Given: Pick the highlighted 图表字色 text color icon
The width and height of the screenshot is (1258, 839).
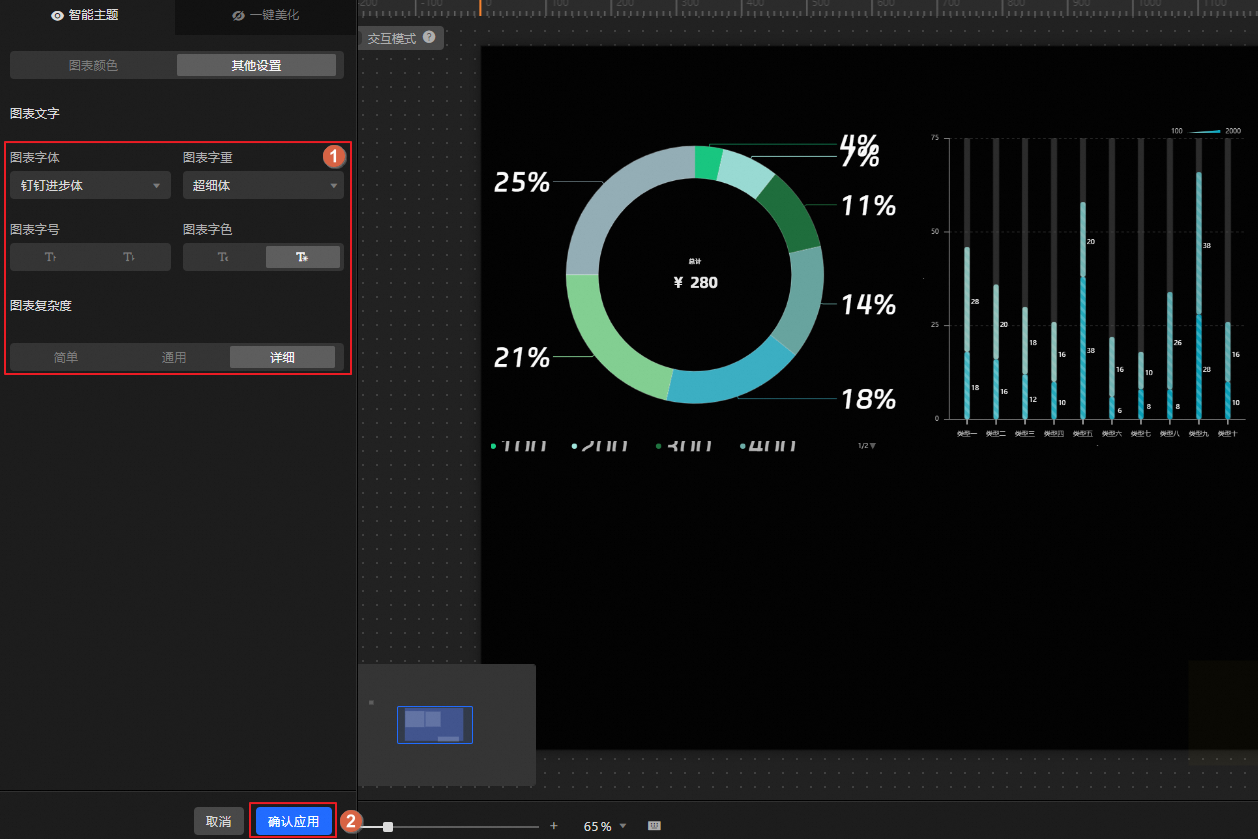Looking at the screenshot, I should [303, 257].
